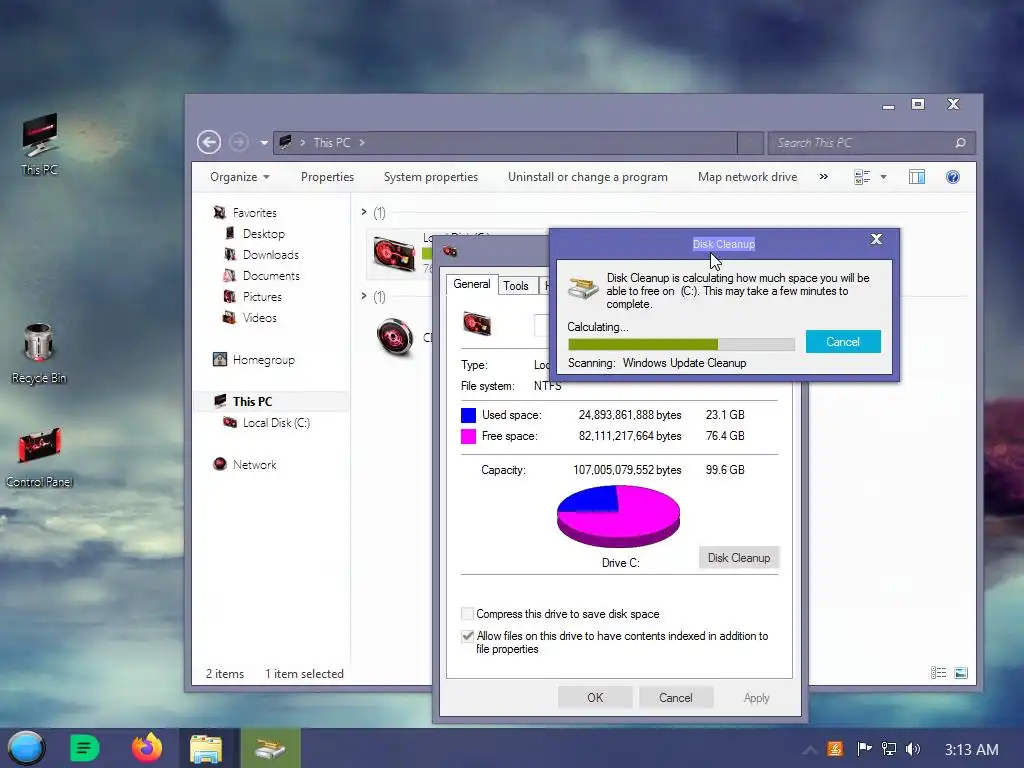This screenshot has width=1024, height=768.
Task: Click the taskbar clock 3:13 AM
Action: coord(971,750)
